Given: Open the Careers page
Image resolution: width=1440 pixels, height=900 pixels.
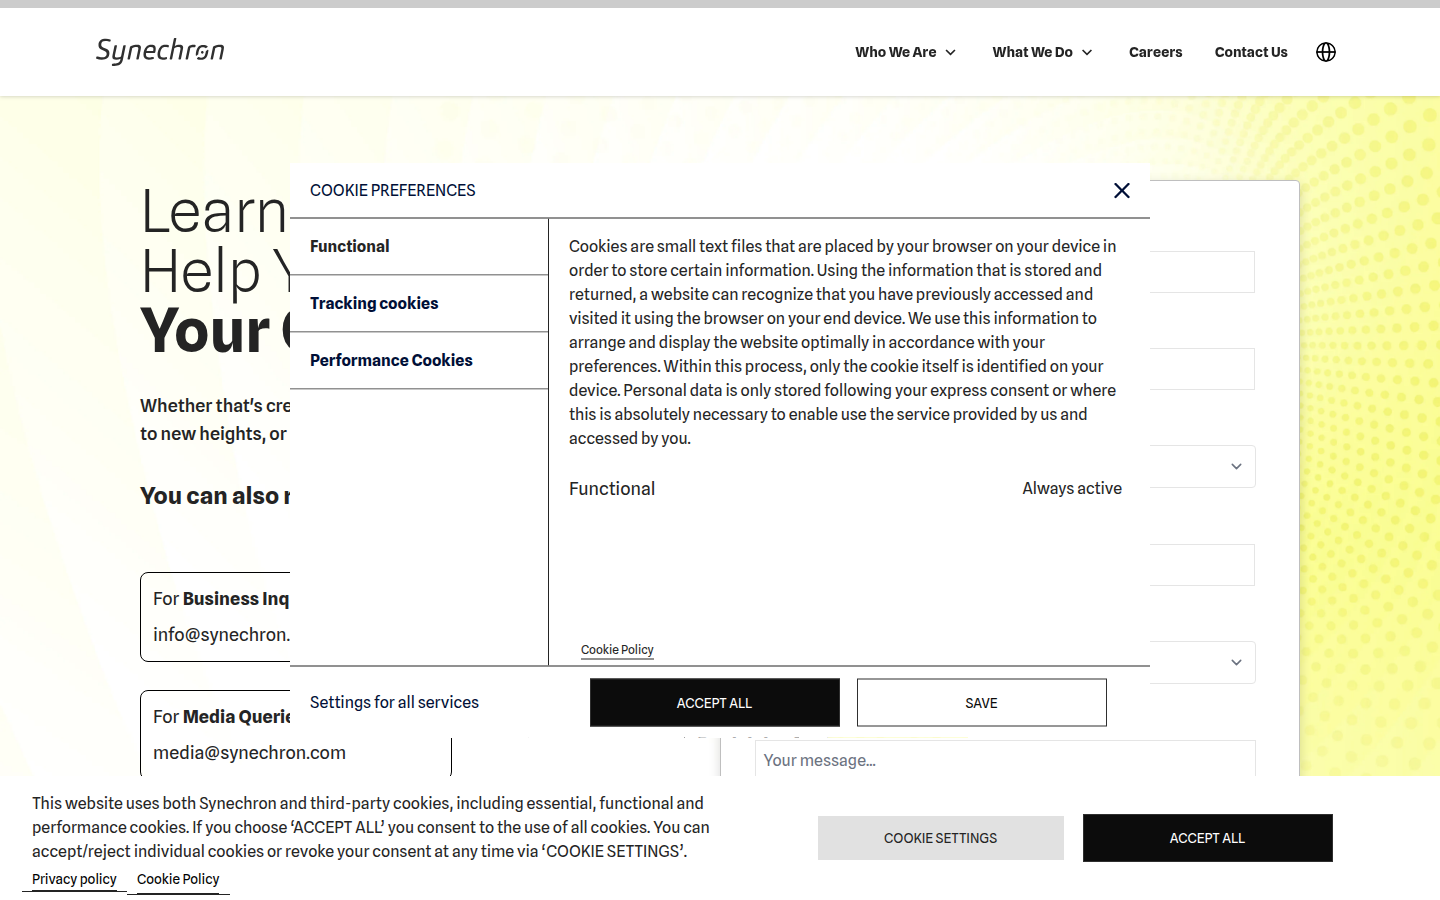Looking at the screenshot, I should click(1155, 52).
